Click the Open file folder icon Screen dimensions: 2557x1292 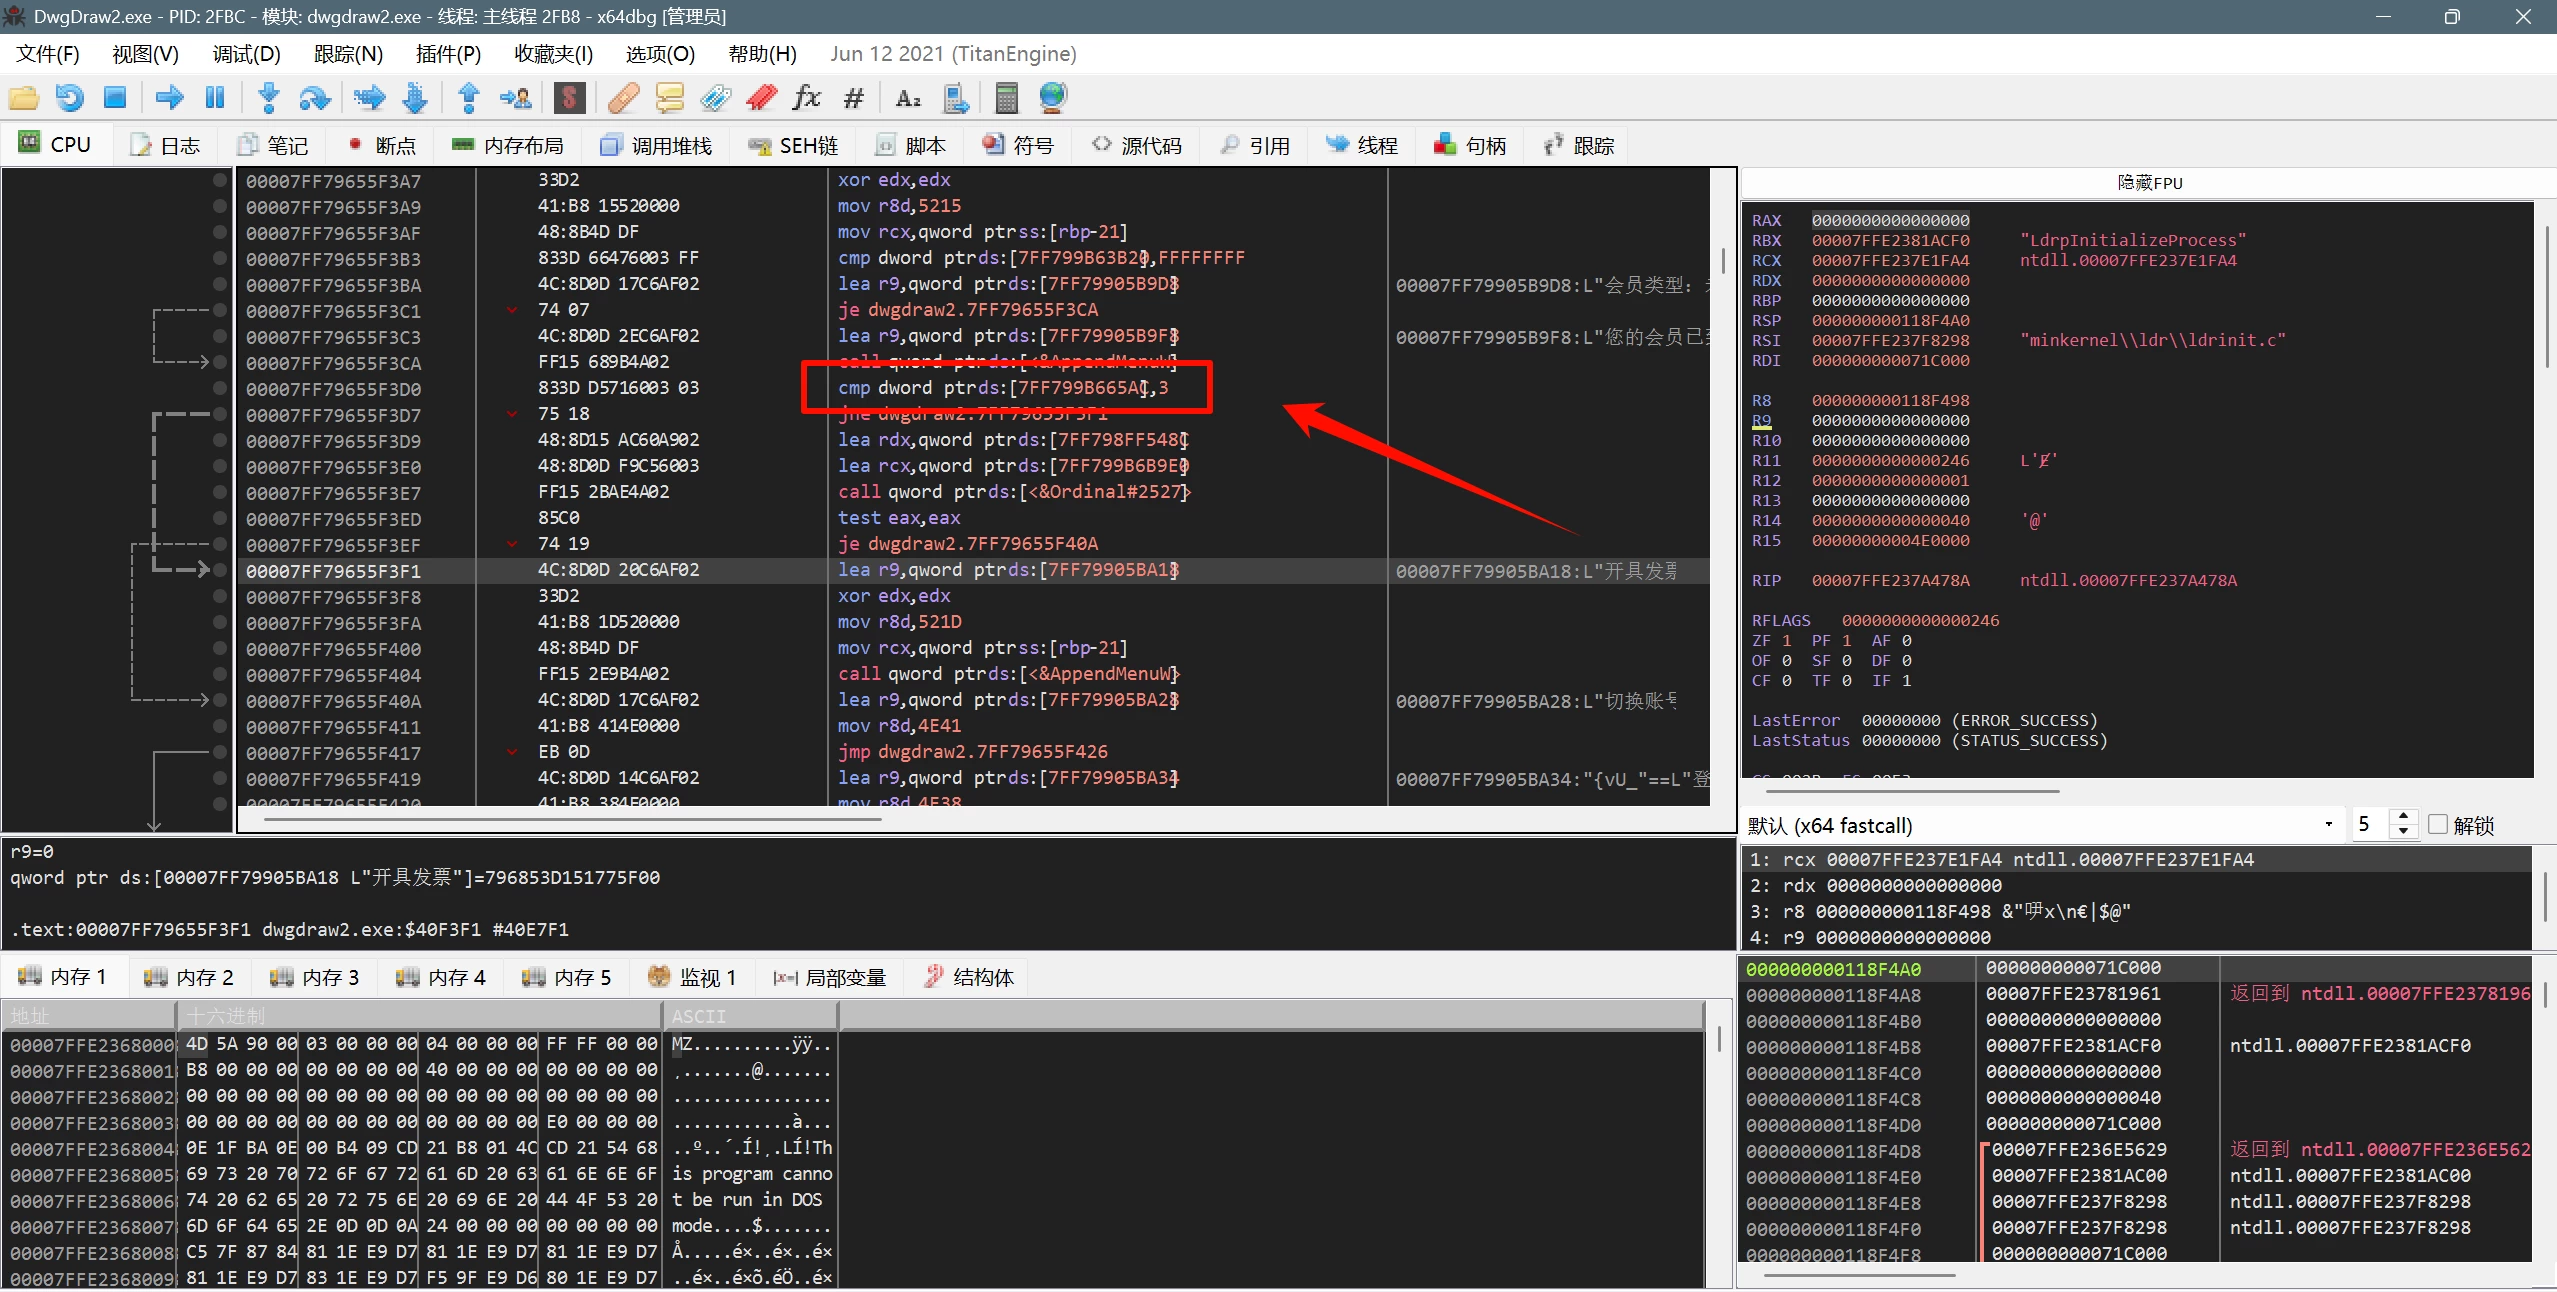(23, 98)
